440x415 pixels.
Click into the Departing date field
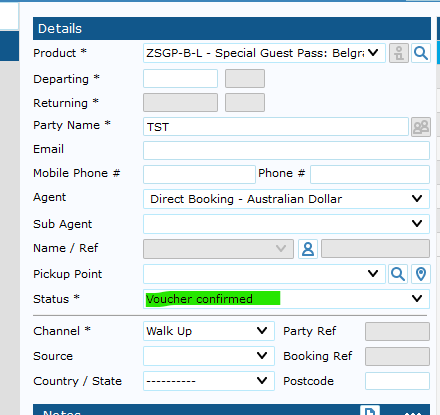point(180,79)
